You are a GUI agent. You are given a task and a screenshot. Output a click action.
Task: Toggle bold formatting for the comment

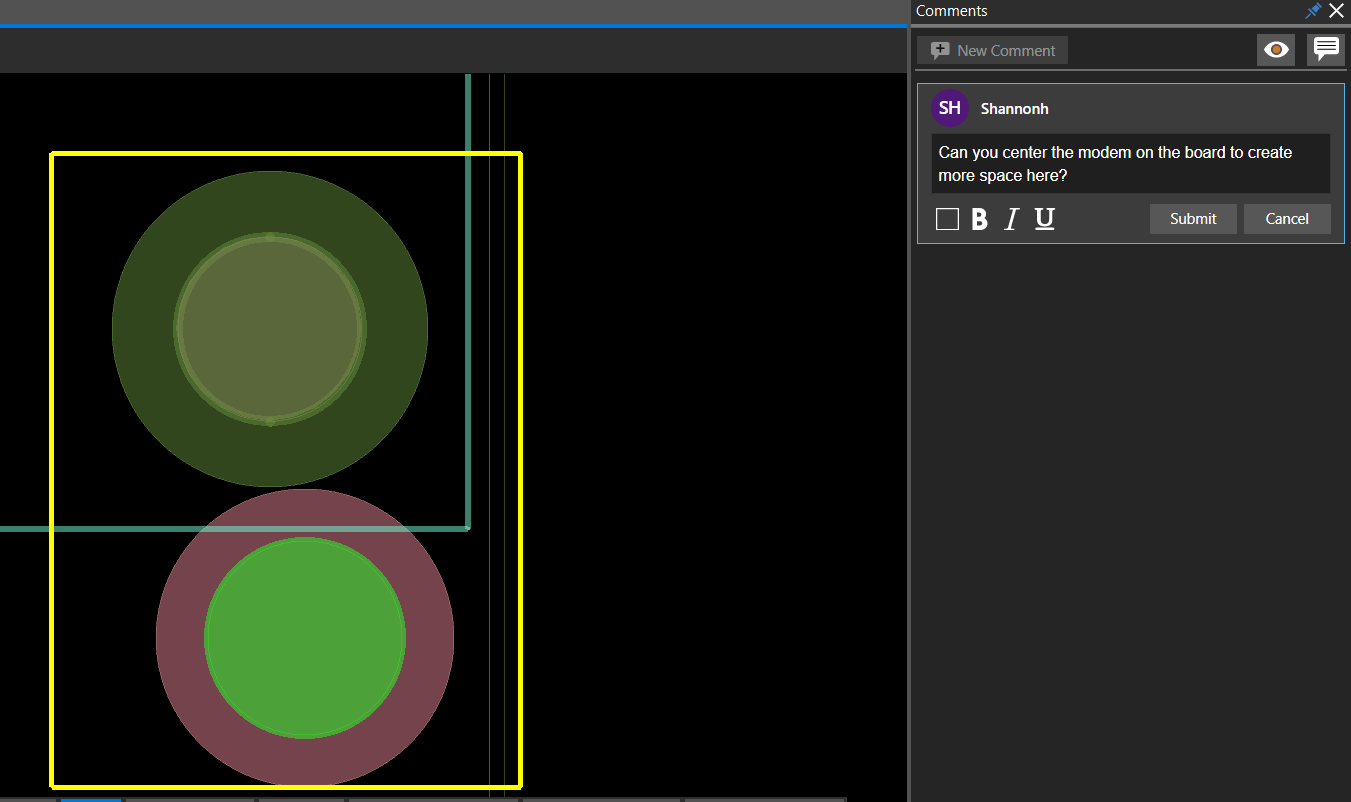[979, 219]
